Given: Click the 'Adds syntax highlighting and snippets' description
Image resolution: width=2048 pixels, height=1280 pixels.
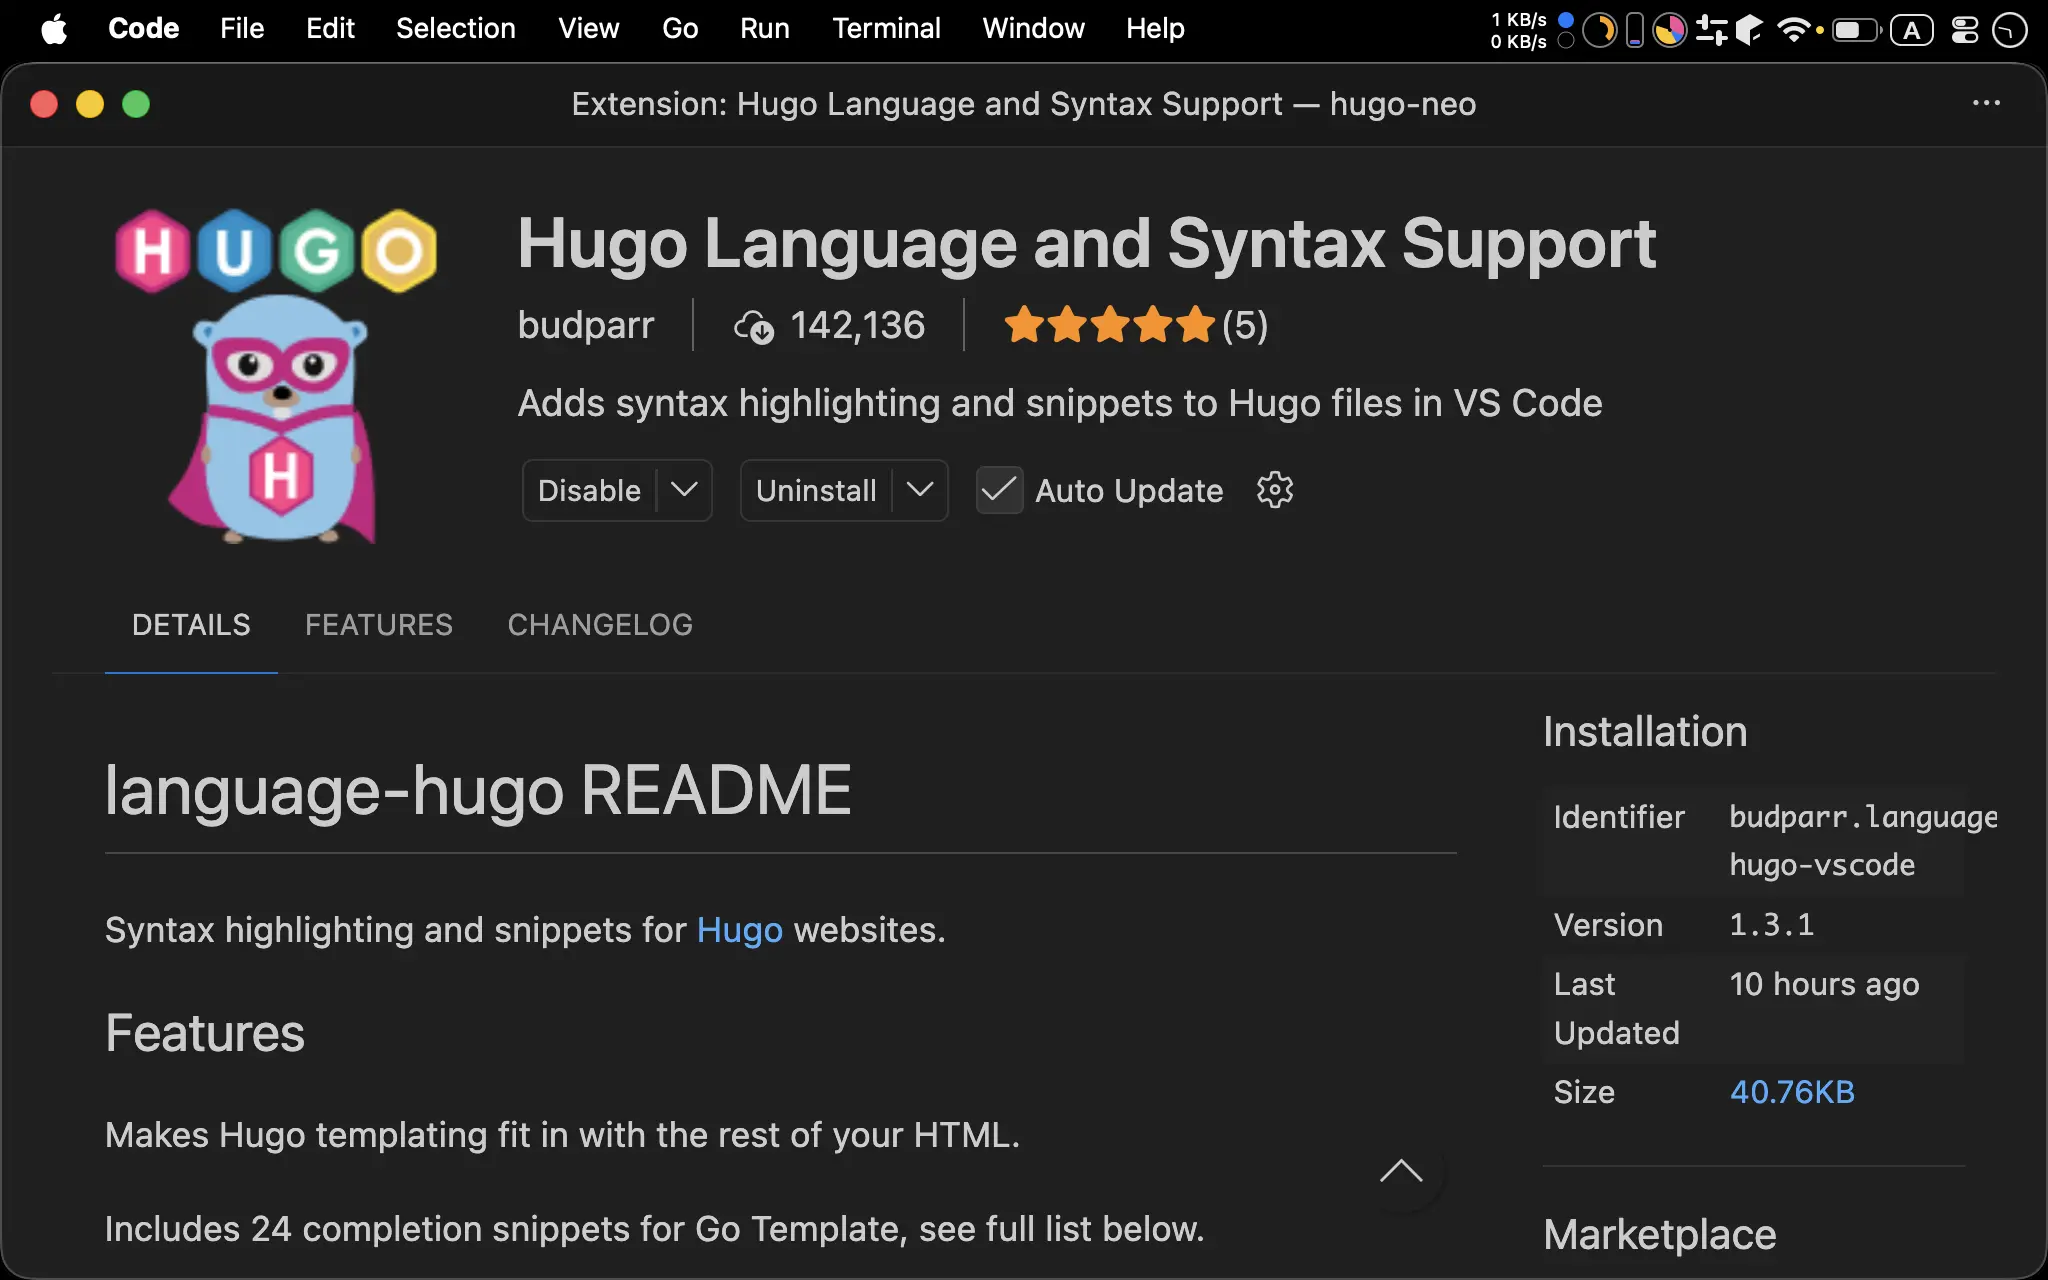Looking at the screenshot, I should 1060,403.
